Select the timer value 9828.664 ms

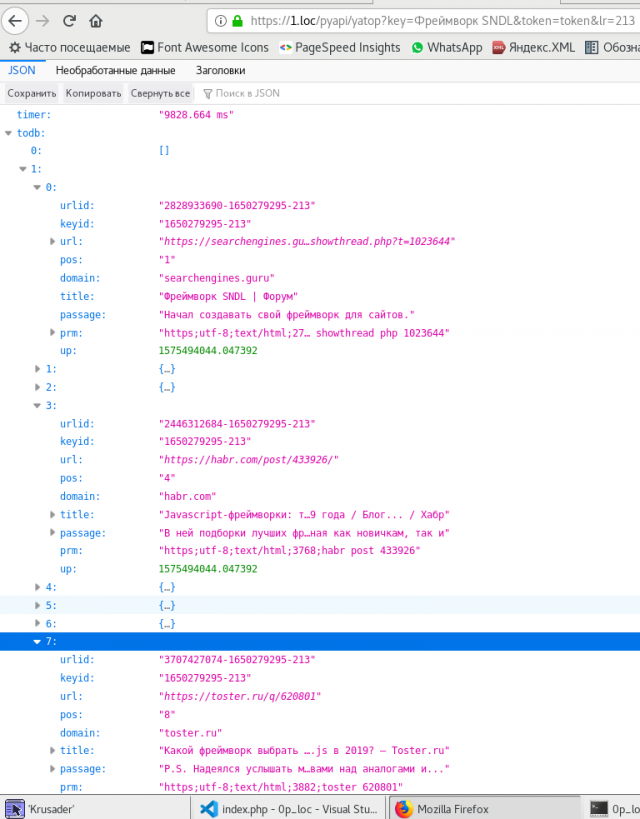[x=196, y=115]
